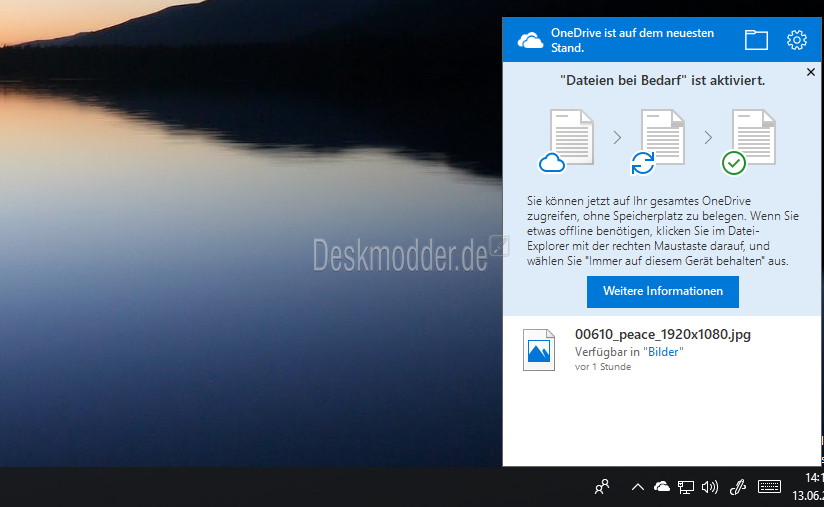
Task: Close the "Dateien bei Bedarf" info banner
Action: coord(811,72)
